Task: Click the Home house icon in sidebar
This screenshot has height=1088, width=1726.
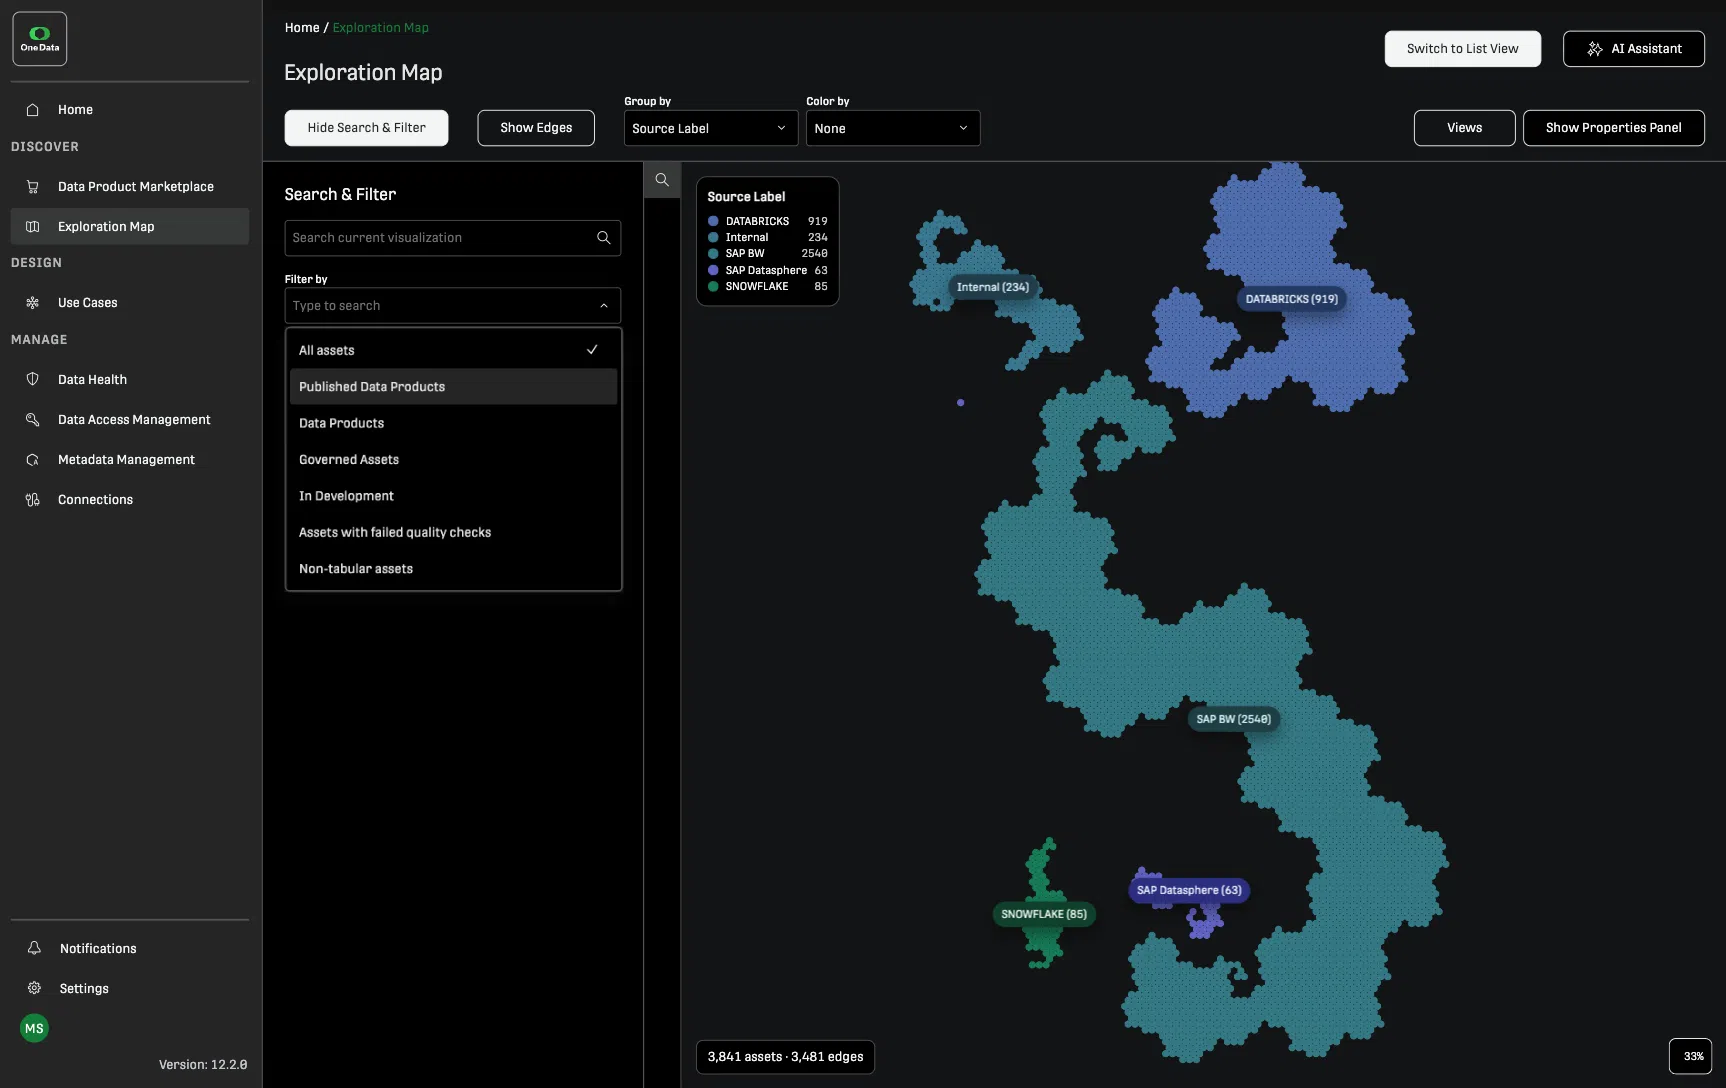Action: 33,110
